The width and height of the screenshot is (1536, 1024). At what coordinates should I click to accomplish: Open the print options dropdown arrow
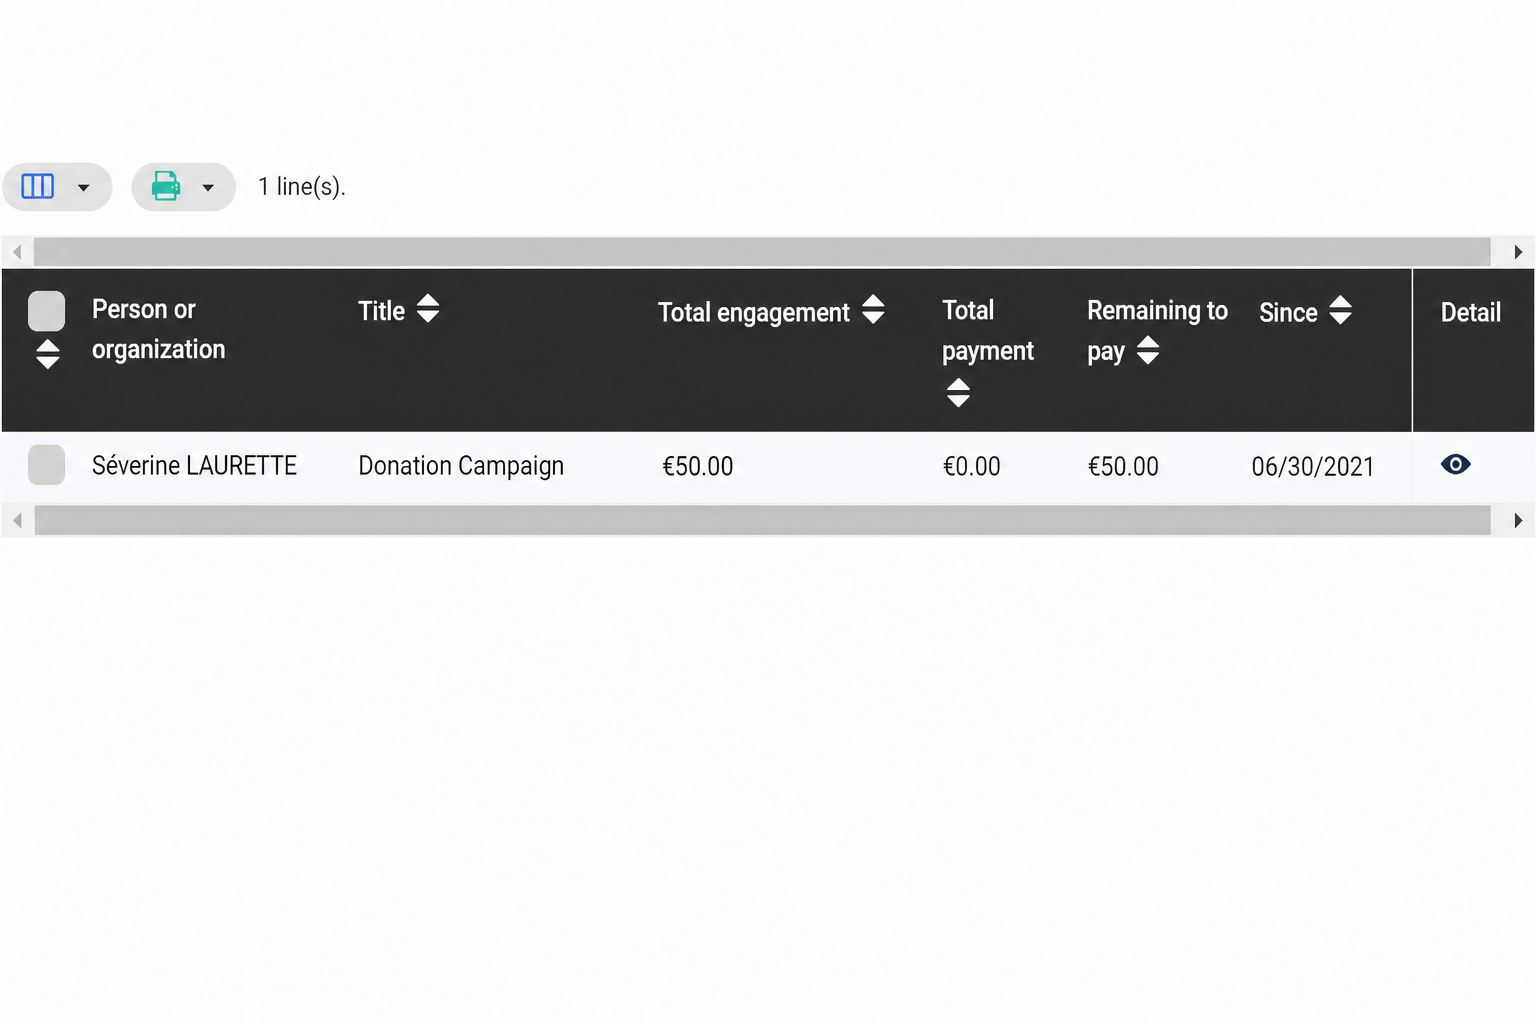tap(208, 188)
